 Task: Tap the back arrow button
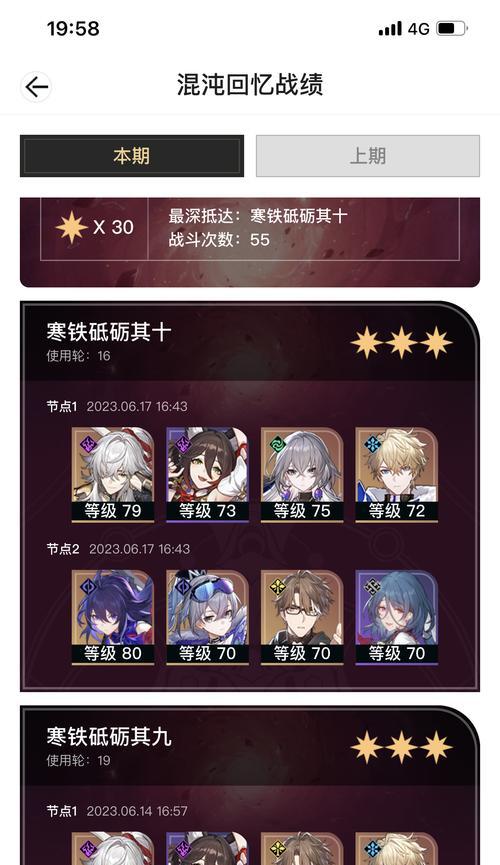point(36,87)
